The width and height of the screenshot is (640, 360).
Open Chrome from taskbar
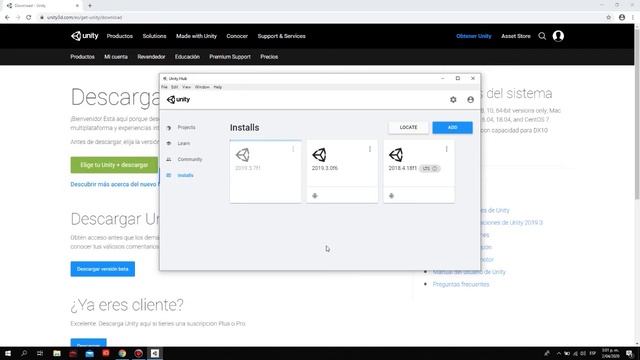[x=122, y=353]
